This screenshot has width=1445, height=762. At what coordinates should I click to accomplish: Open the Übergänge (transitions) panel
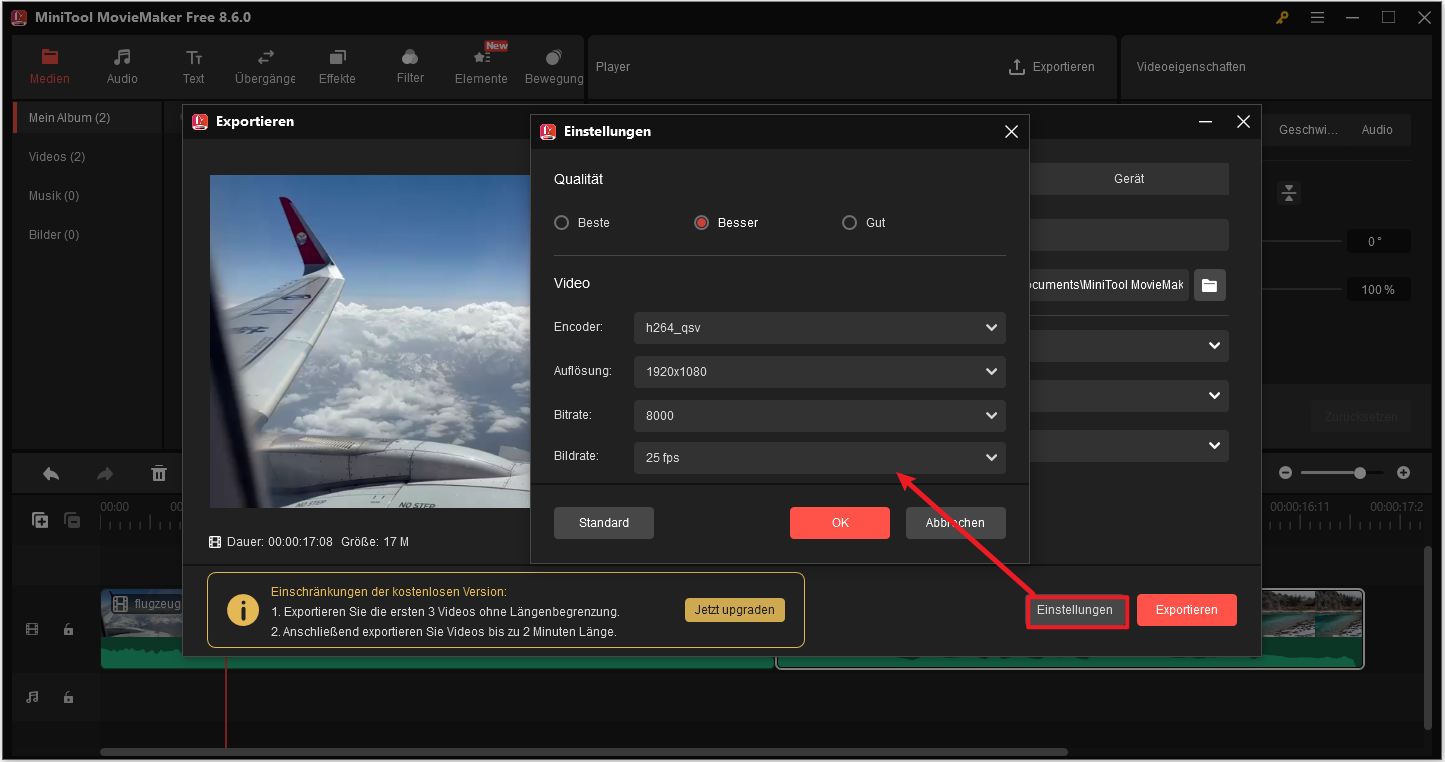tap(264, 65)
